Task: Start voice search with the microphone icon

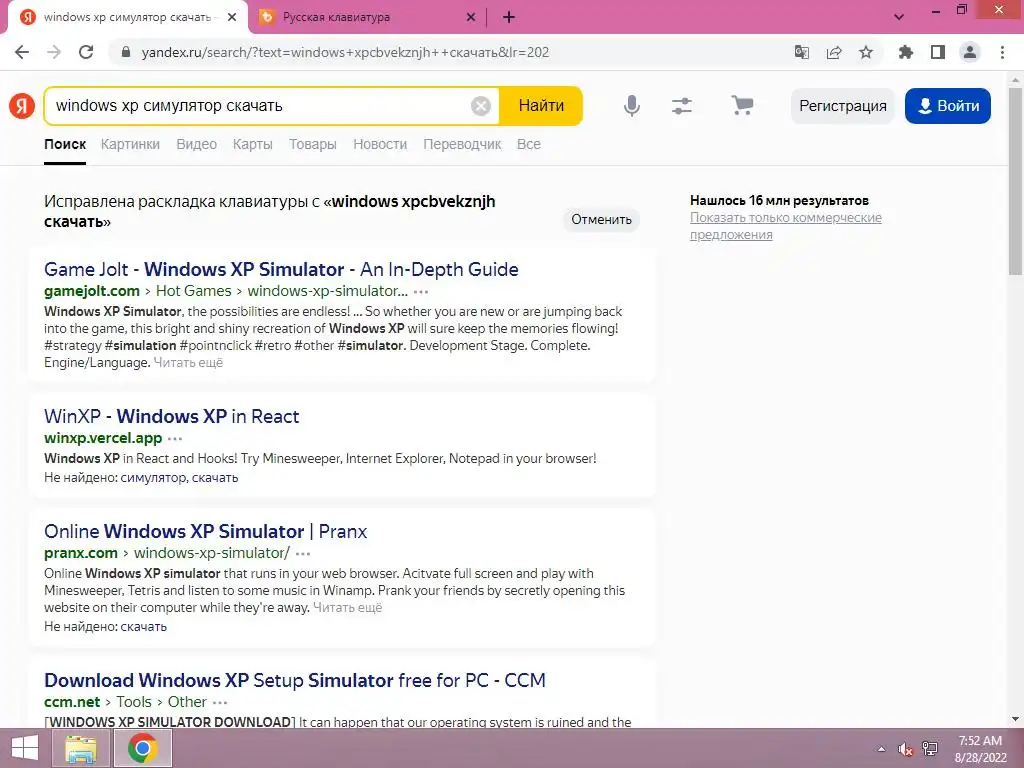Action: click(632, 106)
